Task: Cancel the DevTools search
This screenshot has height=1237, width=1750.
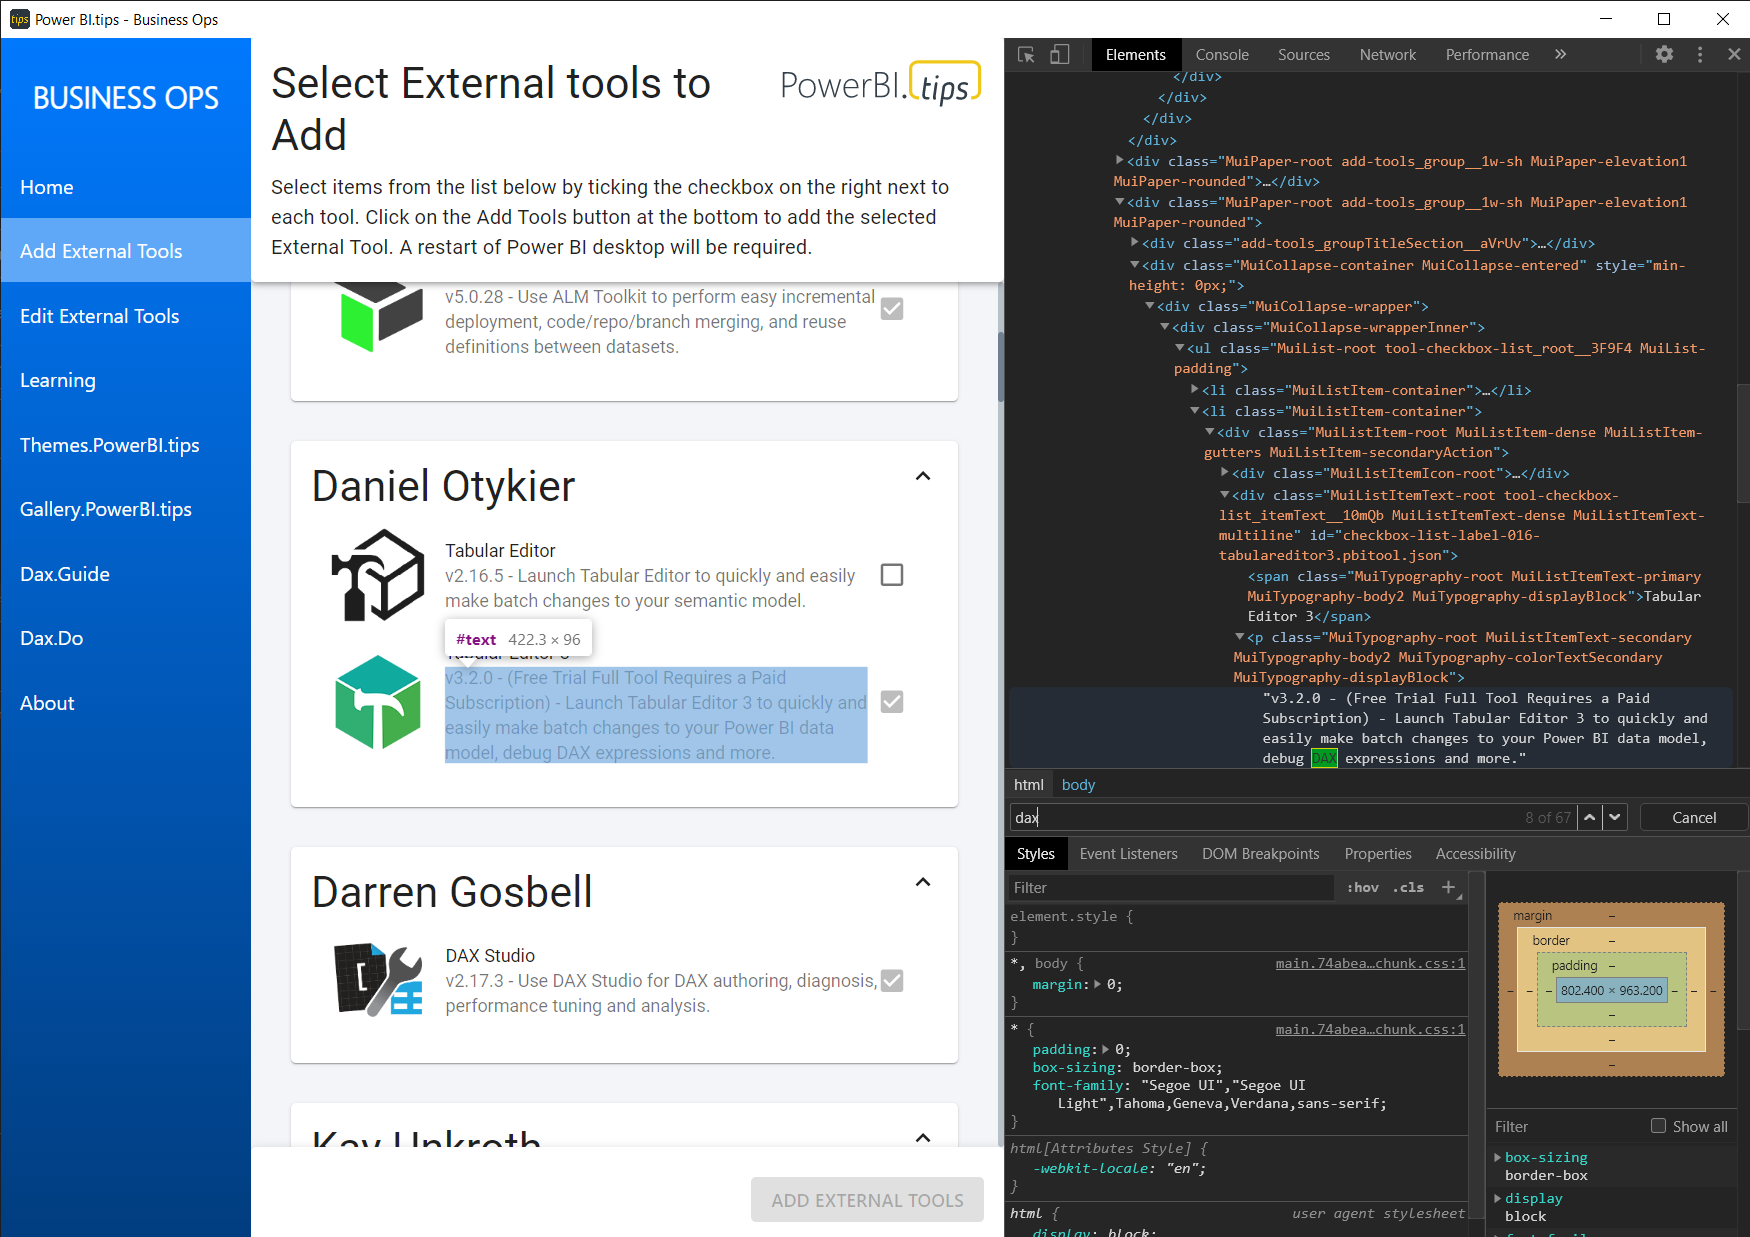Action: tap(1694, 817)
